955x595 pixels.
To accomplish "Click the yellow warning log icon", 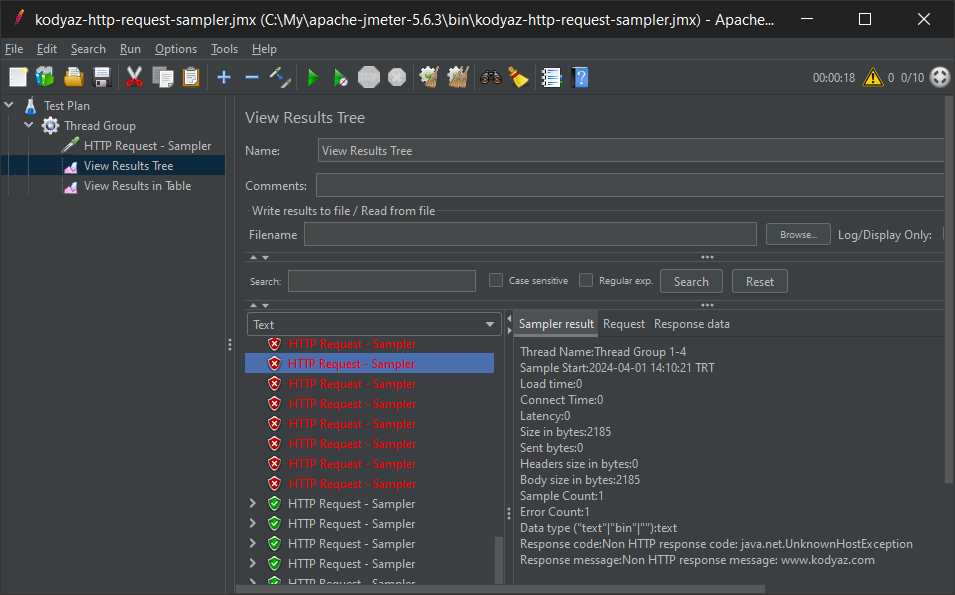I will click(x=872, y=77).
